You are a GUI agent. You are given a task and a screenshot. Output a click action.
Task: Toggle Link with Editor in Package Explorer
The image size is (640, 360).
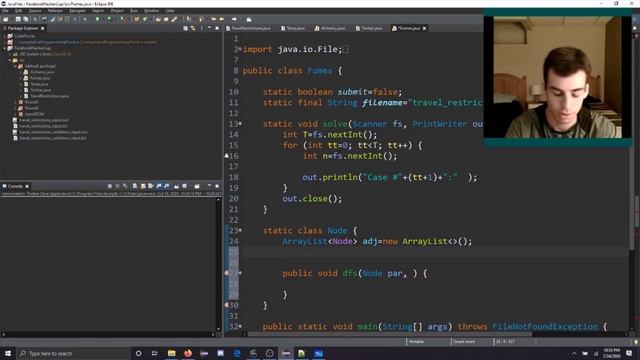coord(193,28)
